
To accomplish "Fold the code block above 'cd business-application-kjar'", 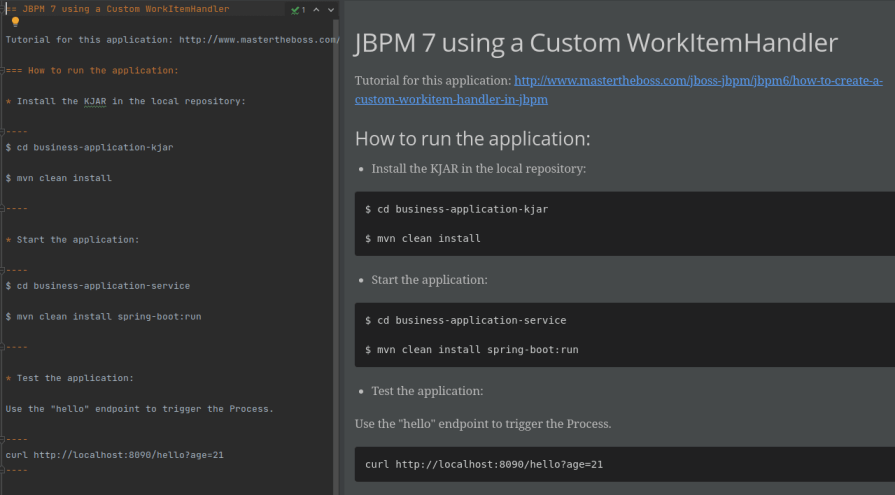I will point(2,132).
